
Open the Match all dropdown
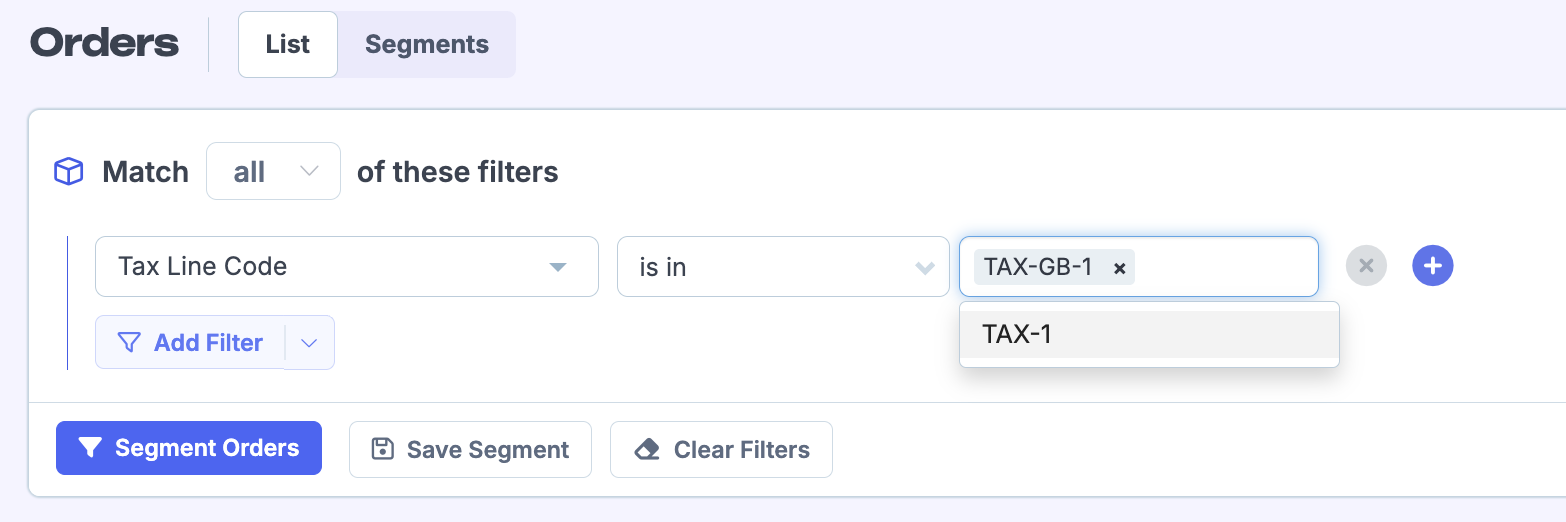[x=273, y=172]
